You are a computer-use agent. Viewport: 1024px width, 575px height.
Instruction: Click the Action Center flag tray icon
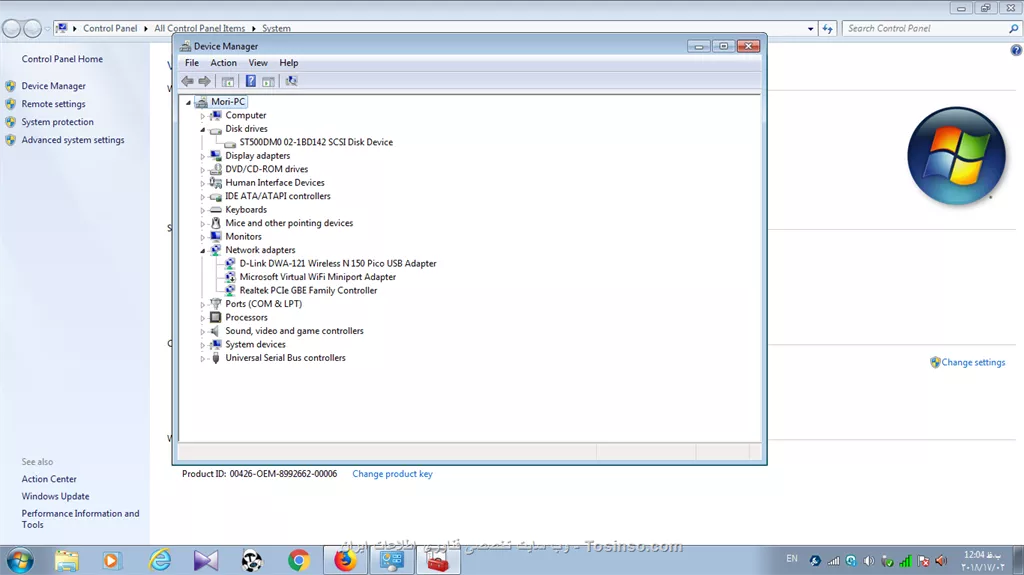923,561
